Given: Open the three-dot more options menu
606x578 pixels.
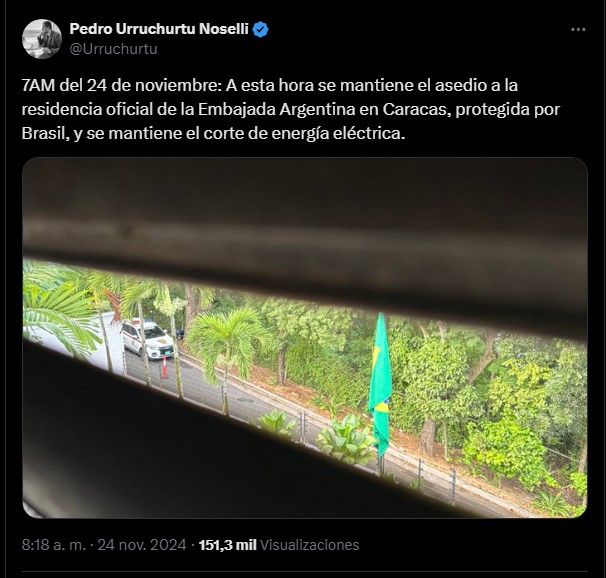Looking at the screenshot, I should point(578,29).
